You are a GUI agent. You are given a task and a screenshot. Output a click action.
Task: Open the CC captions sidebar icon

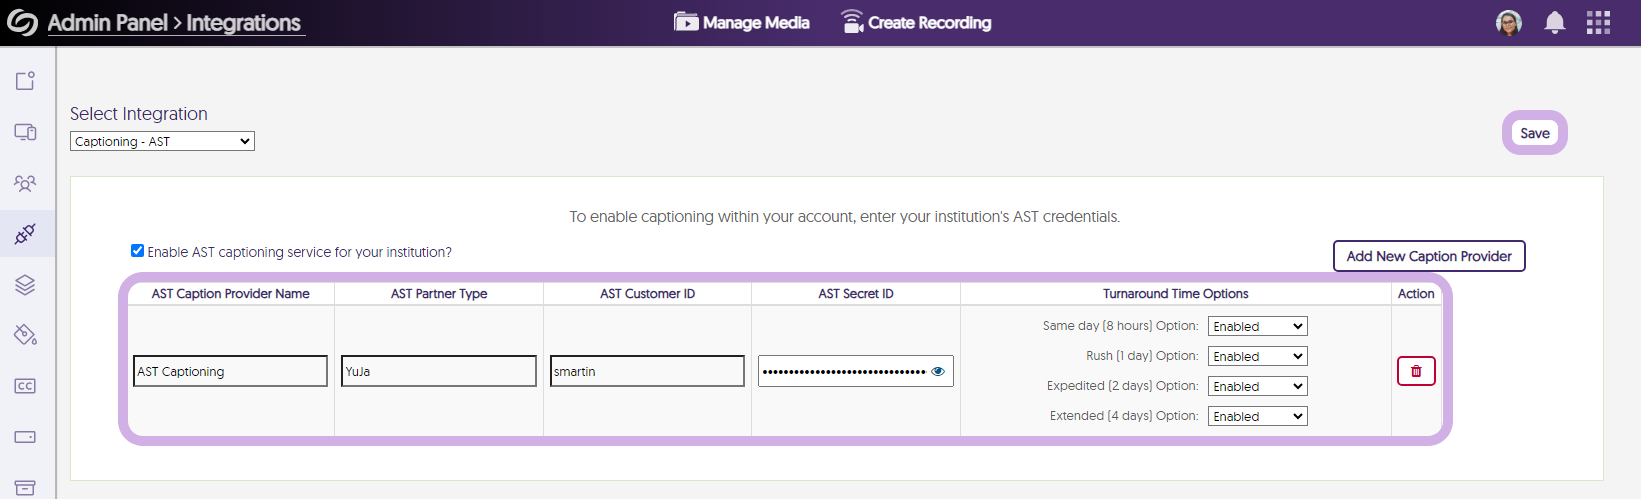[25, 386]
